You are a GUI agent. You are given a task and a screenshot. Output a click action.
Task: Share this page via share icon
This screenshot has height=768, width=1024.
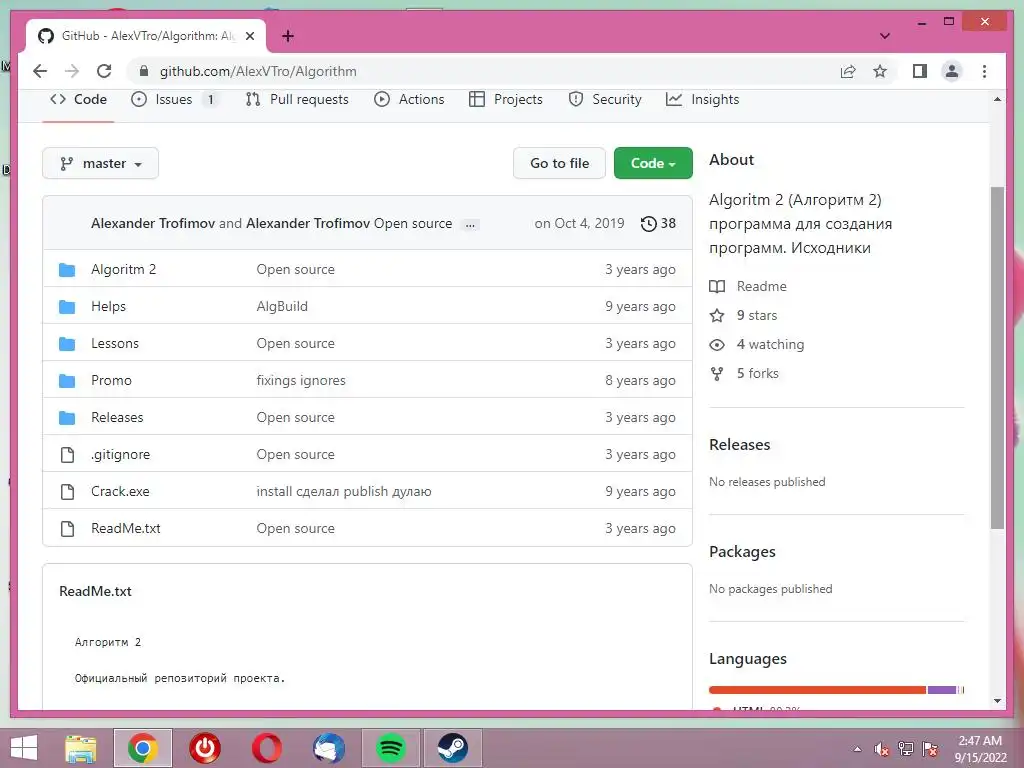coord(848,71)
